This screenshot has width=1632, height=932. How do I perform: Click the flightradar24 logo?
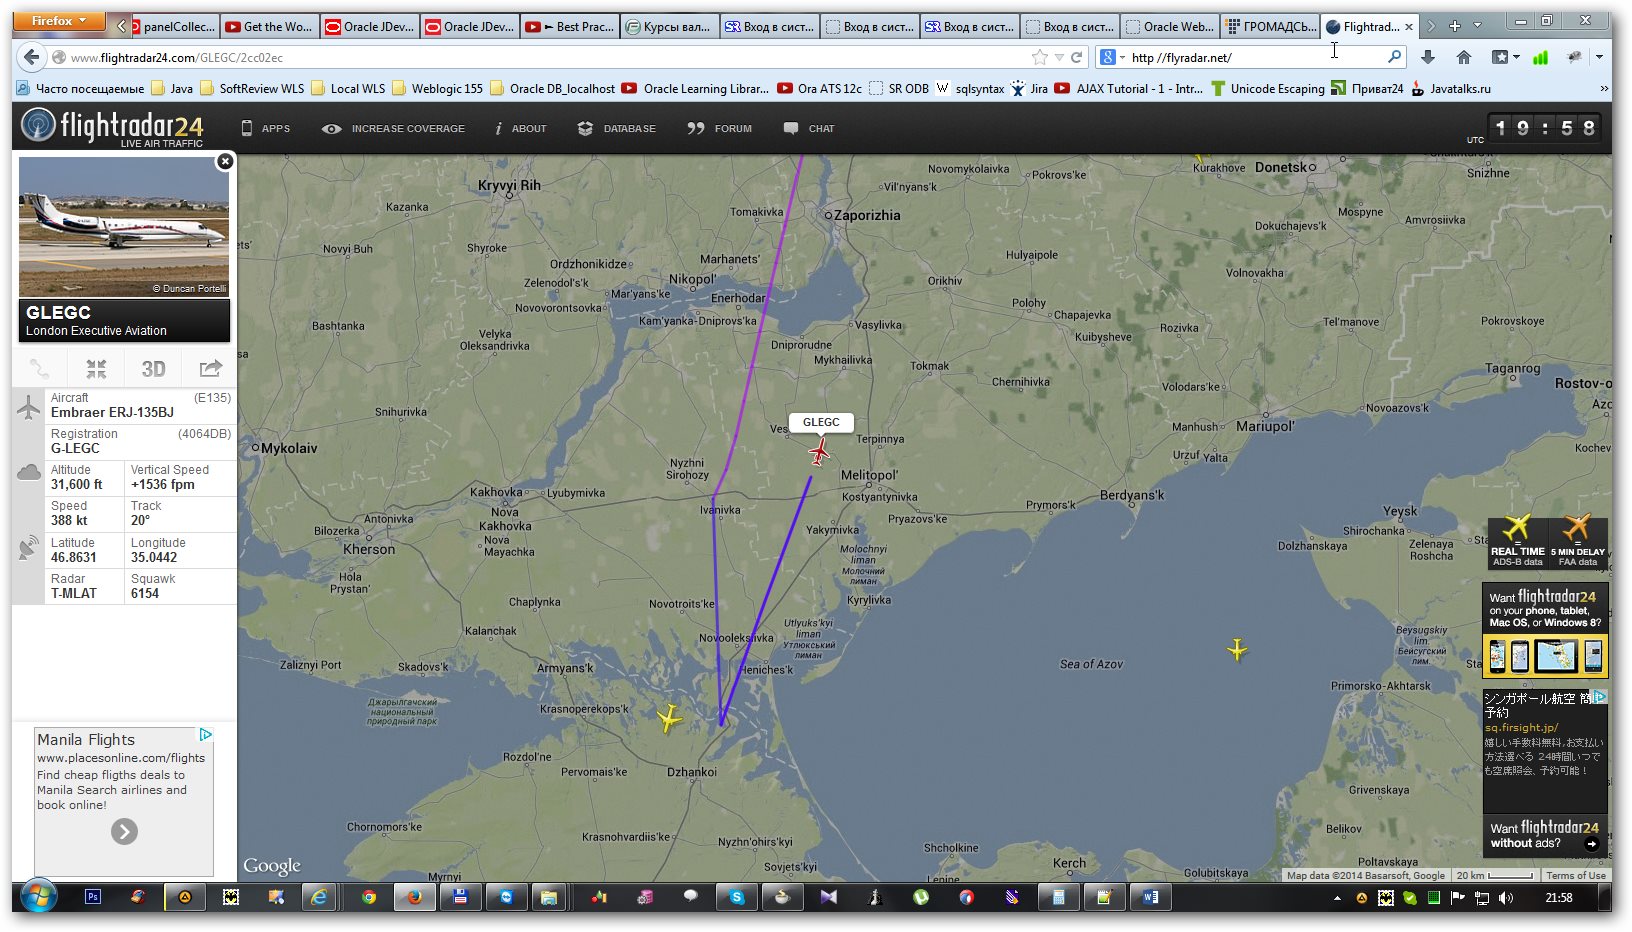point(112,127)
